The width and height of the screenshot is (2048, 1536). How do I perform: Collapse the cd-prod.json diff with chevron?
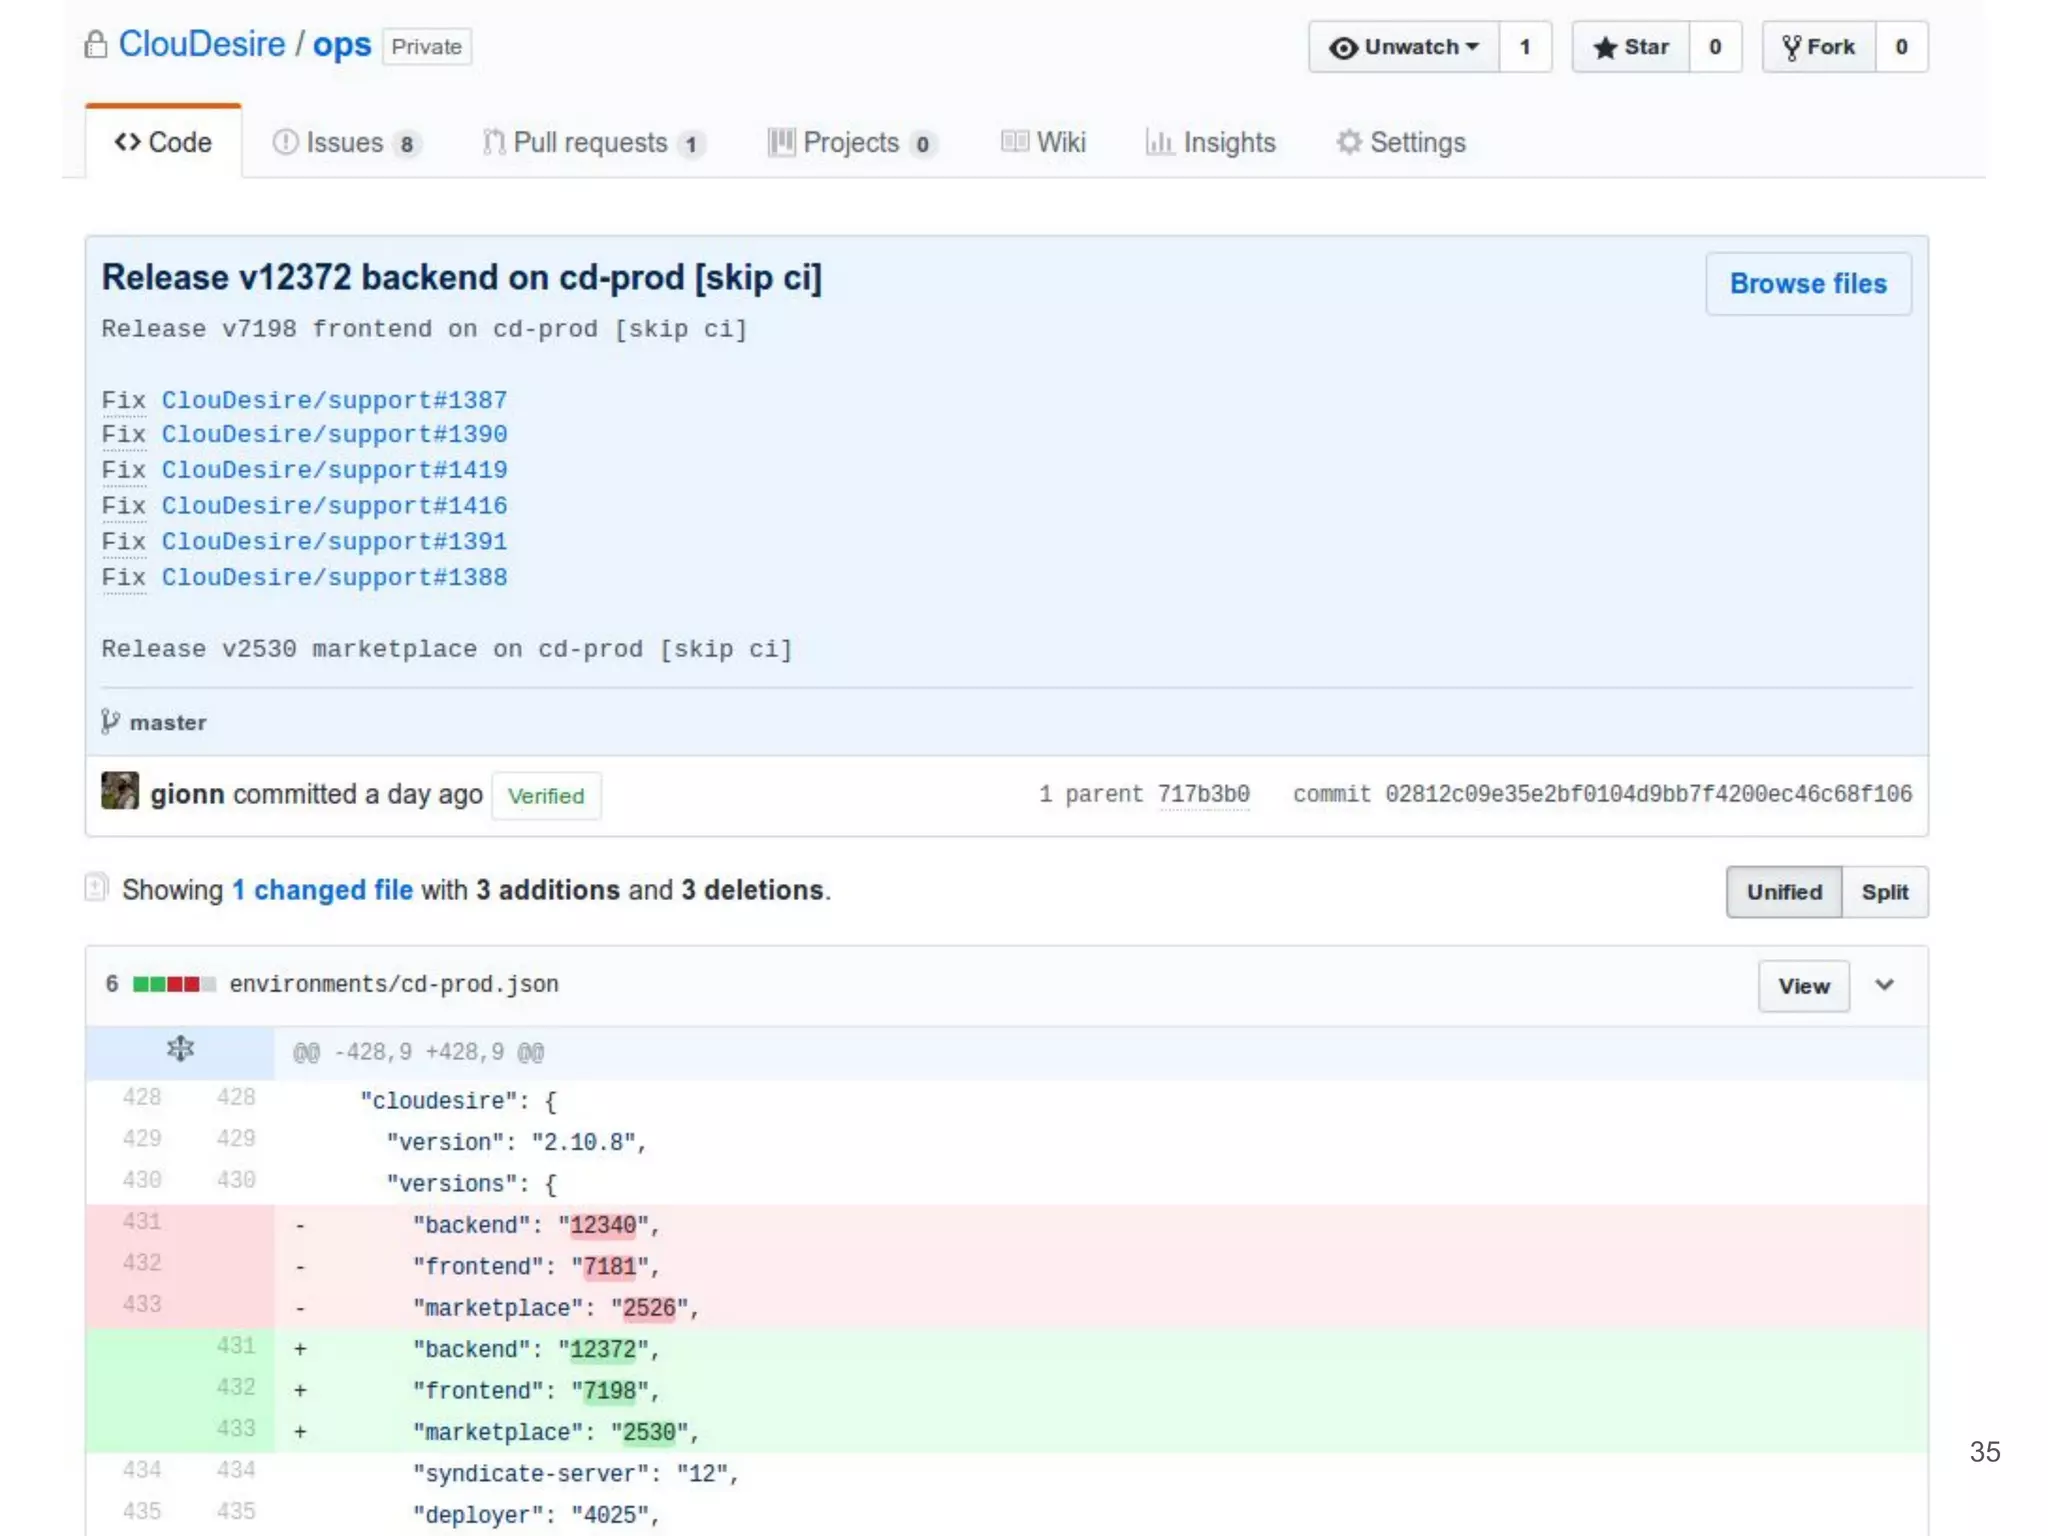1885,986
